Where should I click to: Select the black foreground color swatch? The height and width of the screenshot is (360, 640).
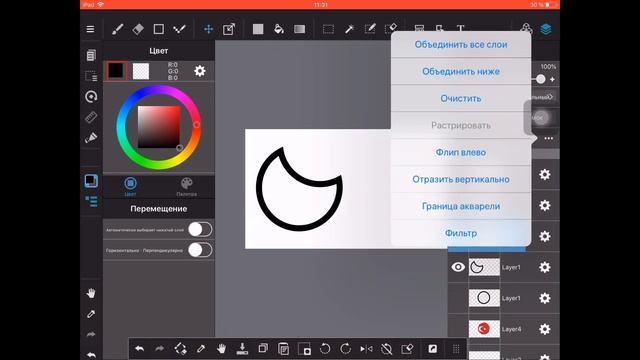[x=116, y=71]
